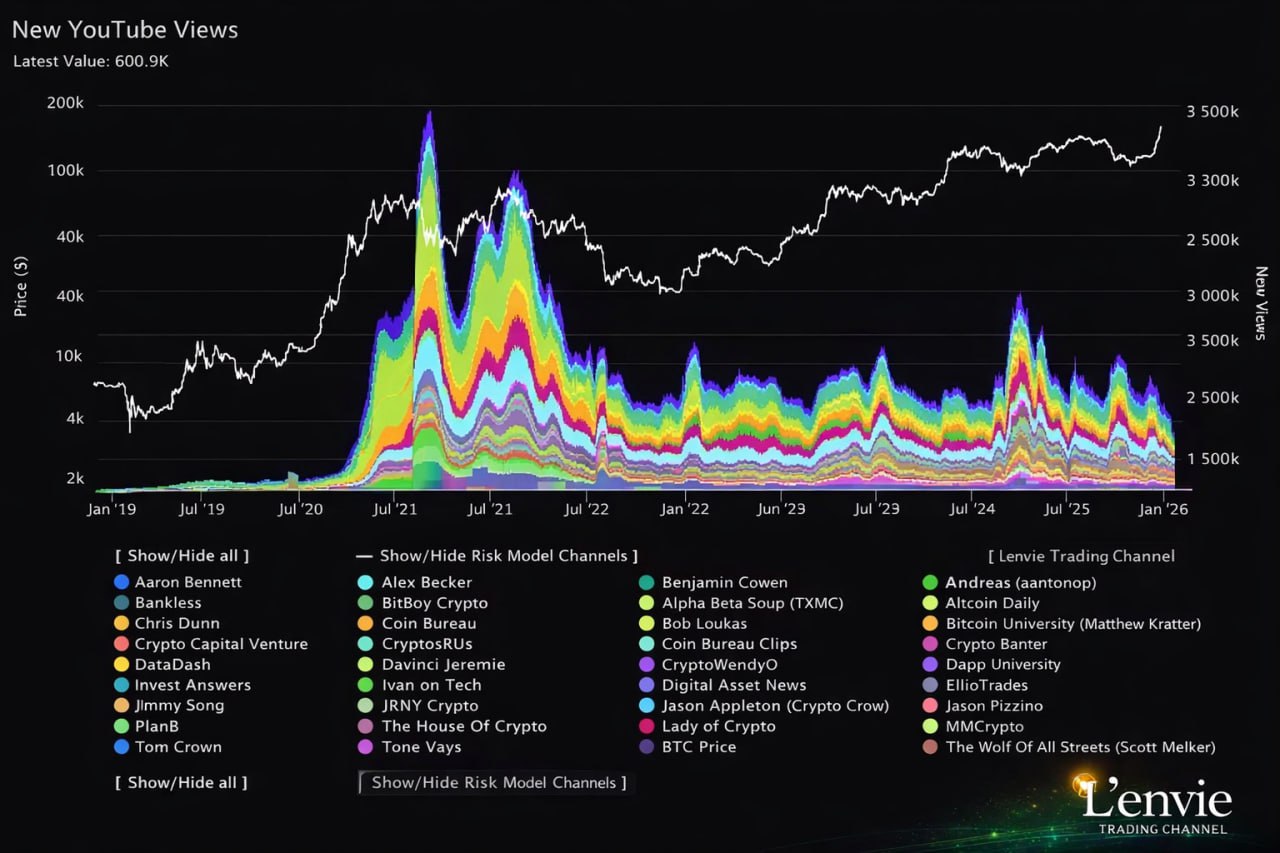
Task: Click the Tone Vays legend dot
Action: (x=365, y=747)
